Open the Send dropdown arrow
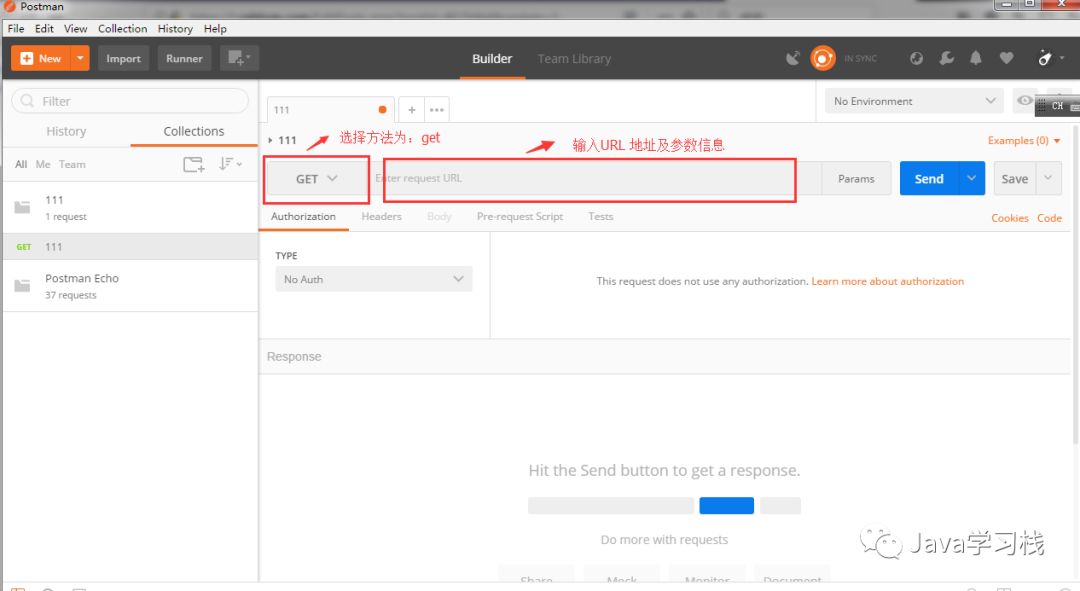This screenshot has height=591, width=1080. click(971, 178)
